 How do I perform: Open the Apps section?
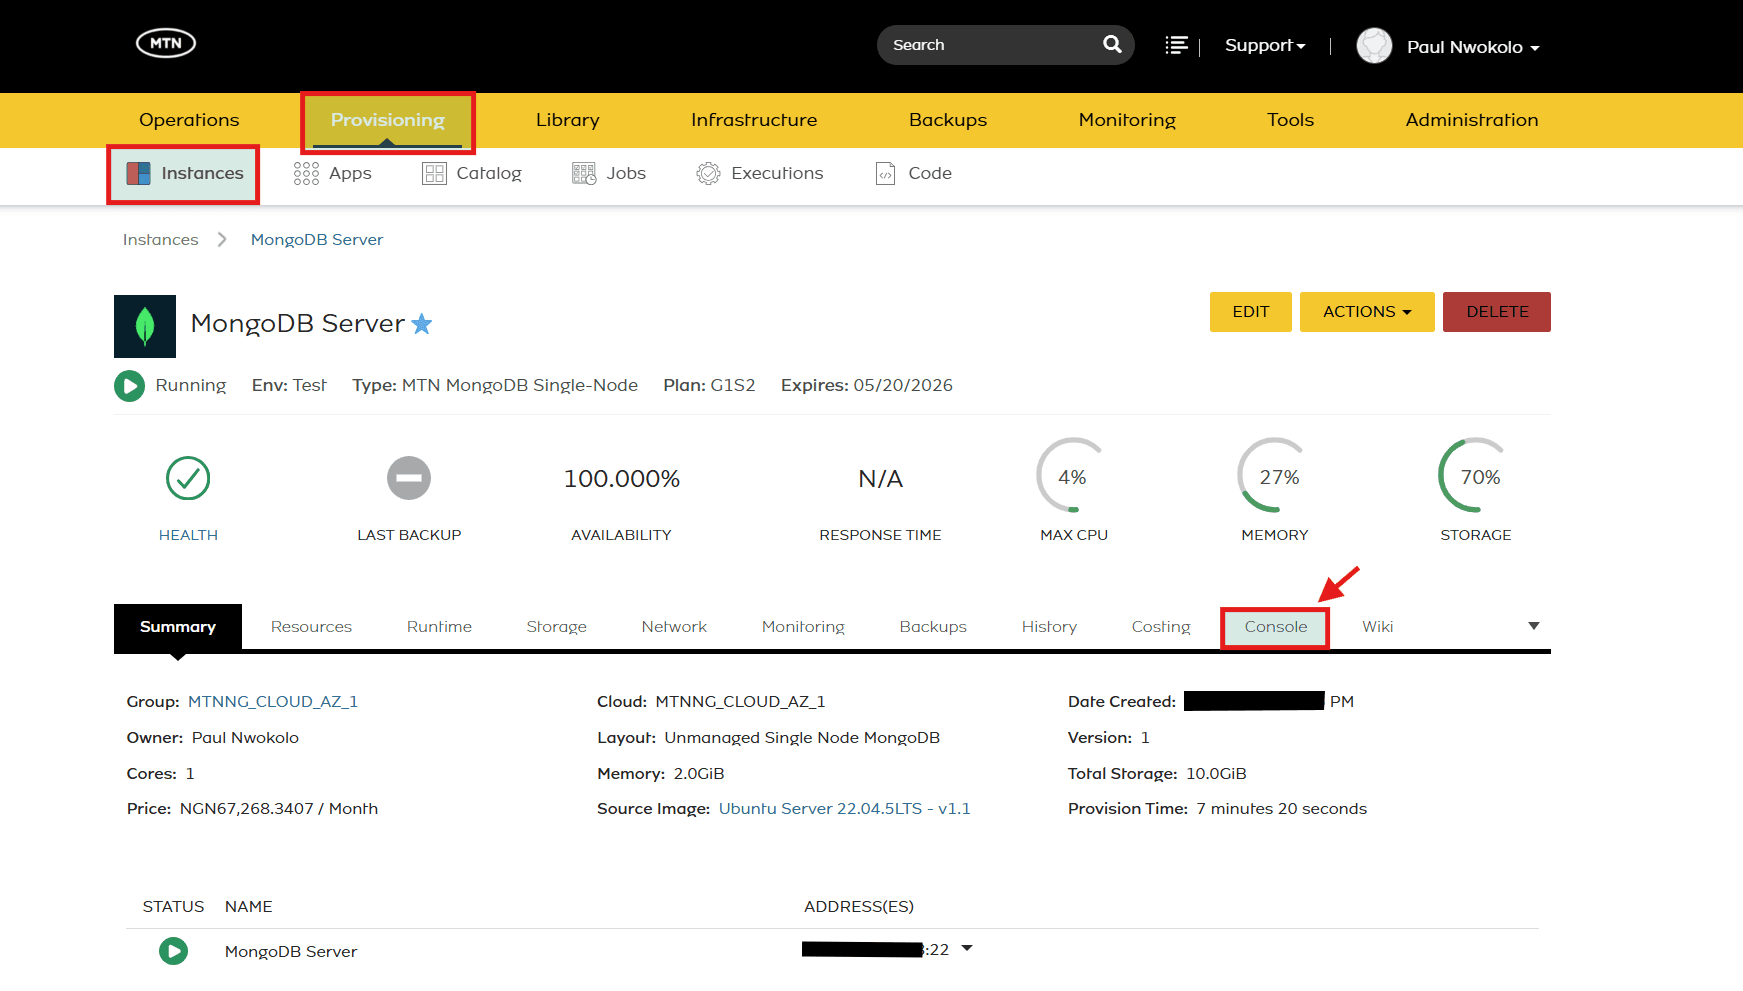point(333,174)
